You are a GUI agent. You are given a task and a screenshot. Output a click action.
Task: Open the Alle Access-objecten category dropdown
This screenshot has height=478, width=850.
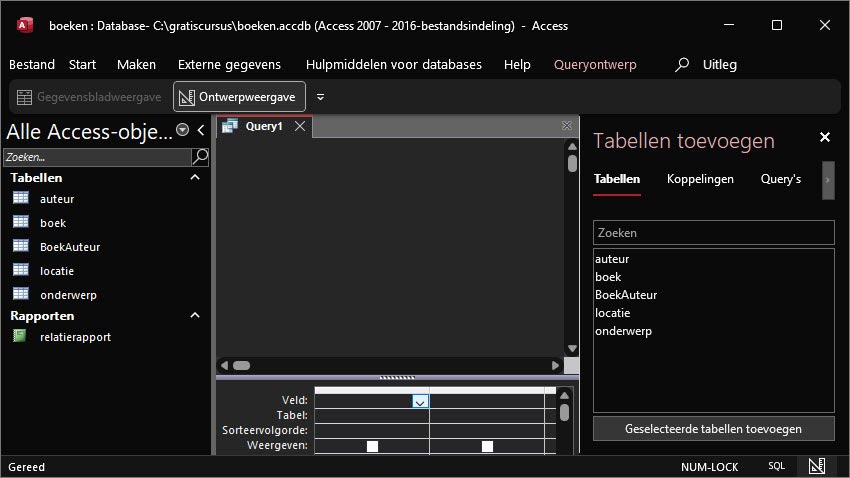coord(183,130)
